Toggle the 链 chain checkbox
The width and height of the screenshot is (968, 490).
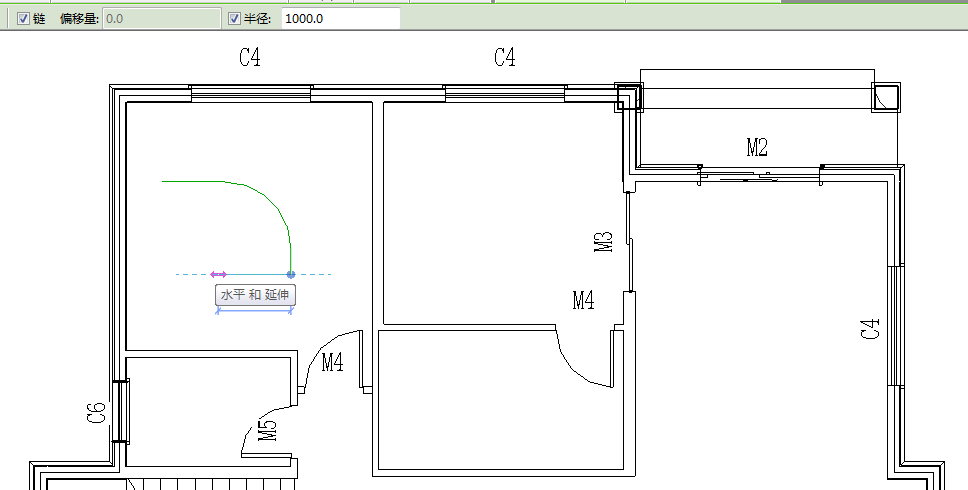(23, 19)
